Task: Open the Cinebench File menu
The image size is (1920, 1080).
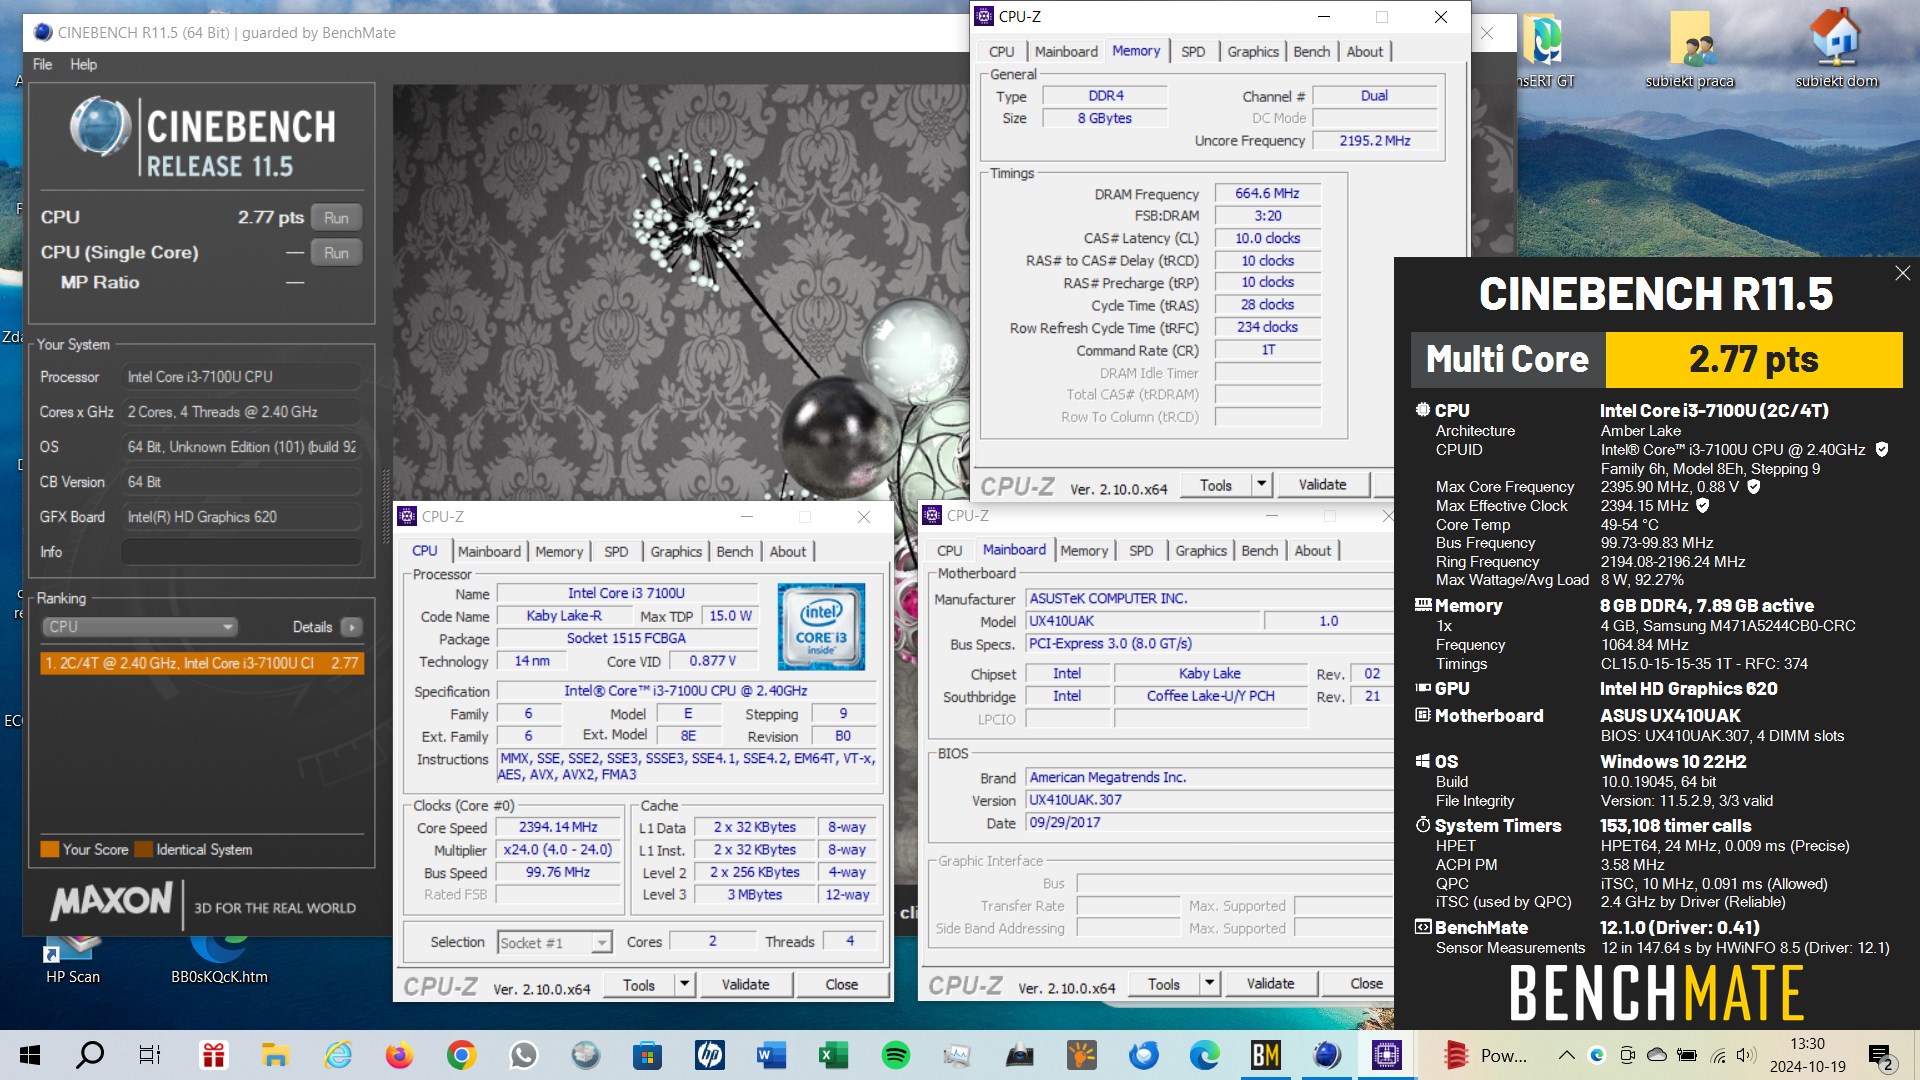Action: 42,64
